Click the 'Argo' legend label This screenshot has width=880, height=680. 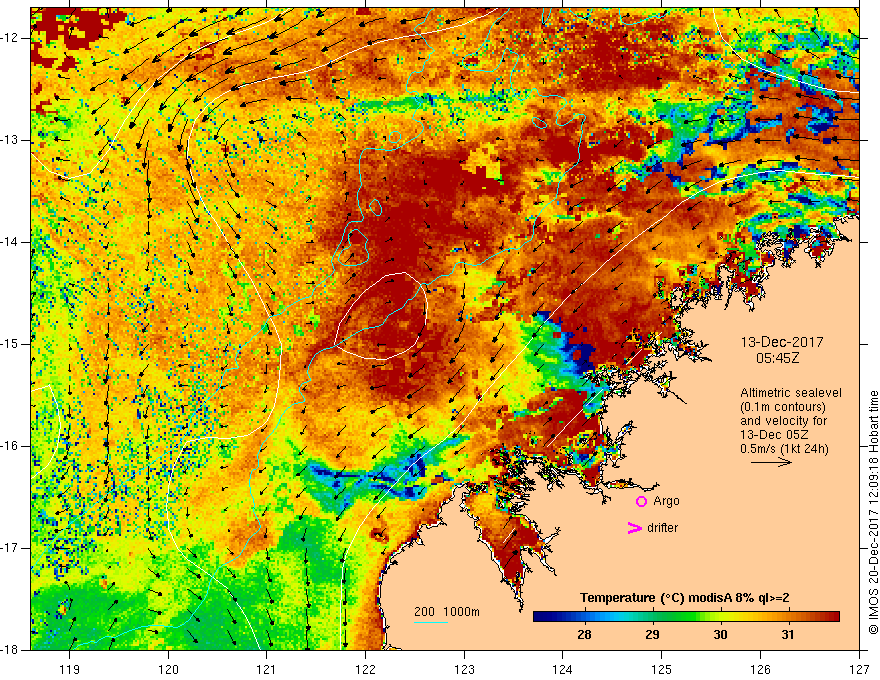(x=666, y=501)
